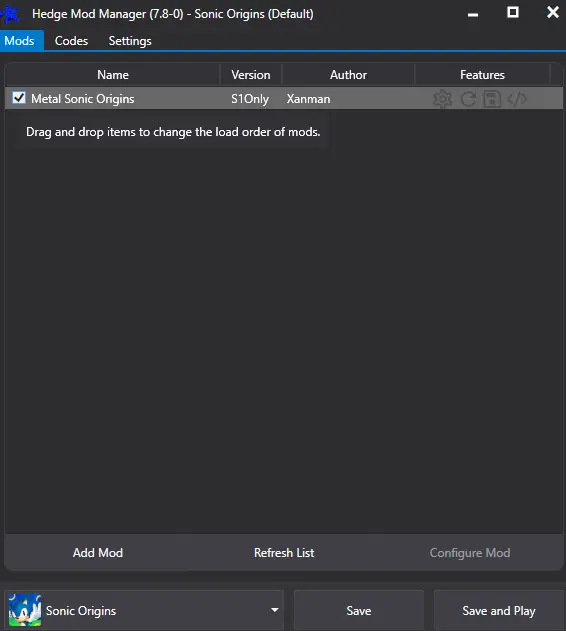Image resolution: width=566 pixels, height=631 pixels.
Task: Expand the game selector dropdown arrow
Action: (275, 610)
